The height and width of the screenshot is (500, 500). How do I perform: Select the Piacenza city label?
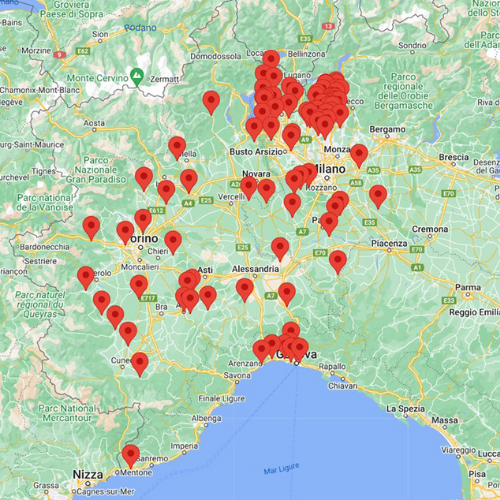coord(389,243)
